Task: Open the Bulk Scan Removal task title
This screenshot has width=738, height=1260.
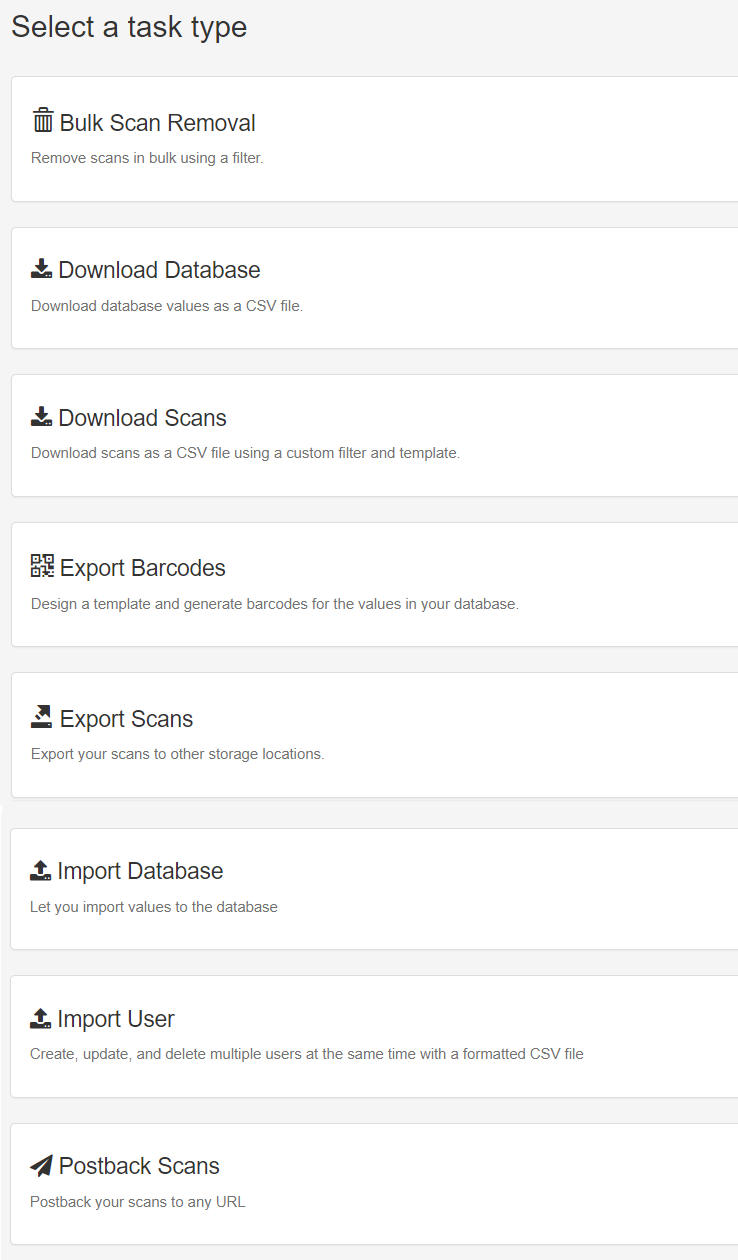Action: tap(158, 123)
